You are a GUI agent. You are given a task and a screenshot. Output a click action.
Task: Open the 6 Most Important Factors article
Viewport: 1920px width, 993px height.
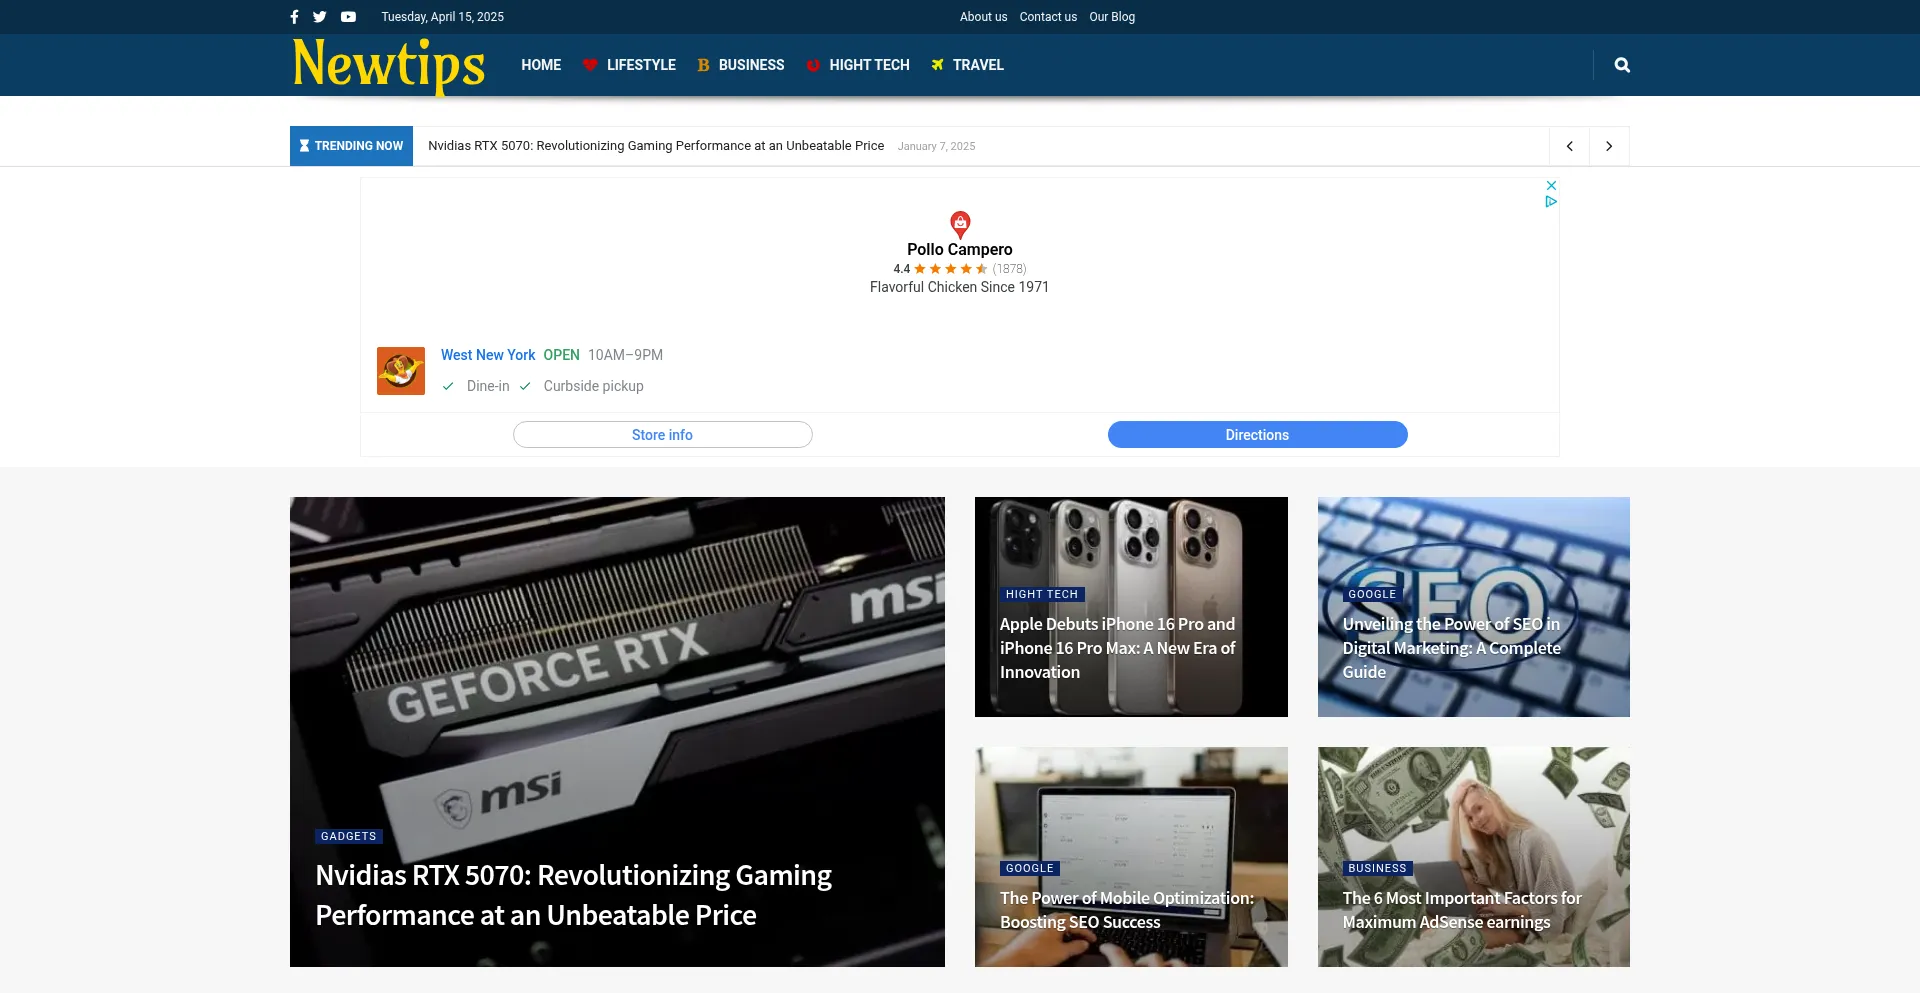(1462, 910)
